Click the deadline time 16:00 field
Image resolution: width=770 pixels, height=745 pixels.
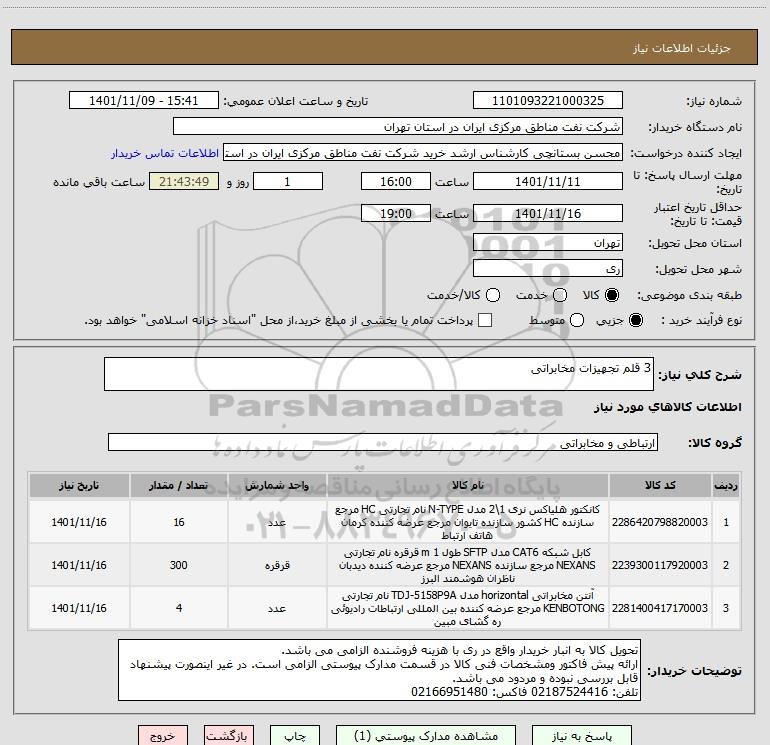coord(396,181)
